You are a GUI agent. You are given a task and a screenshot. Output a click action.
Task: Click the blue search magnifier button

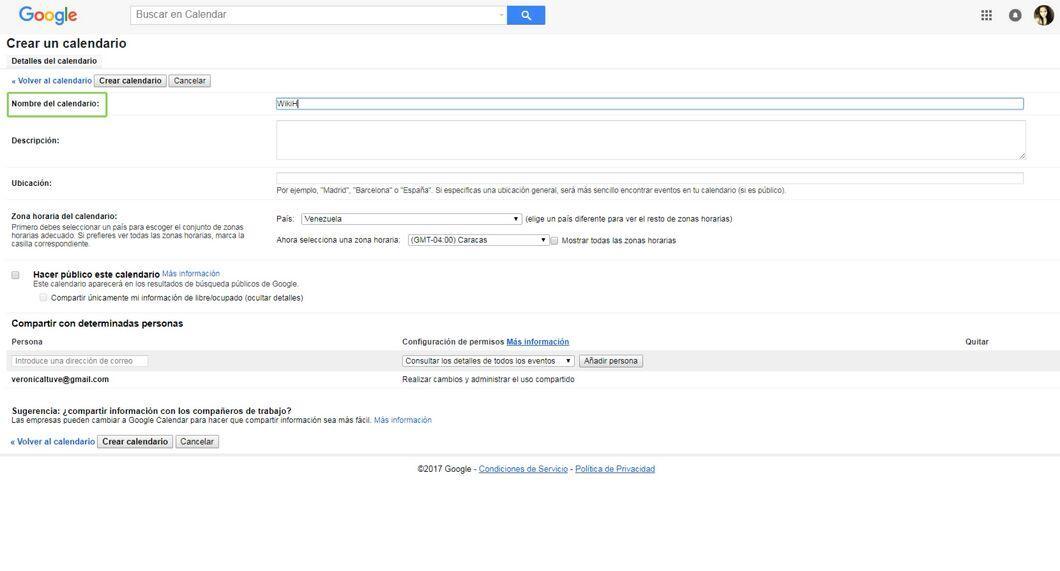526,15
